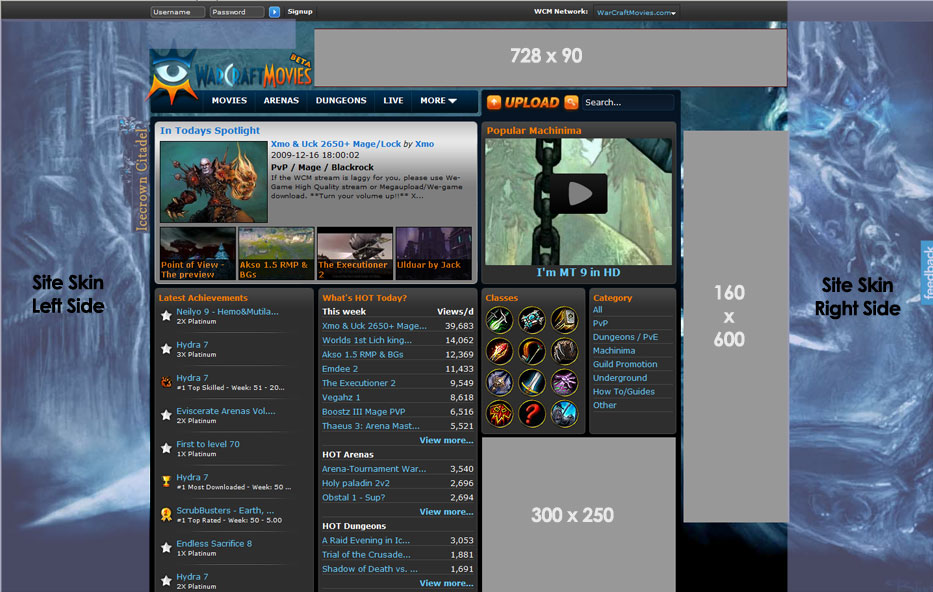Open A Raid Evening in Ic... link
This screenshot has height=592, width=933.
pyautogui.click(x=366, y=540)
